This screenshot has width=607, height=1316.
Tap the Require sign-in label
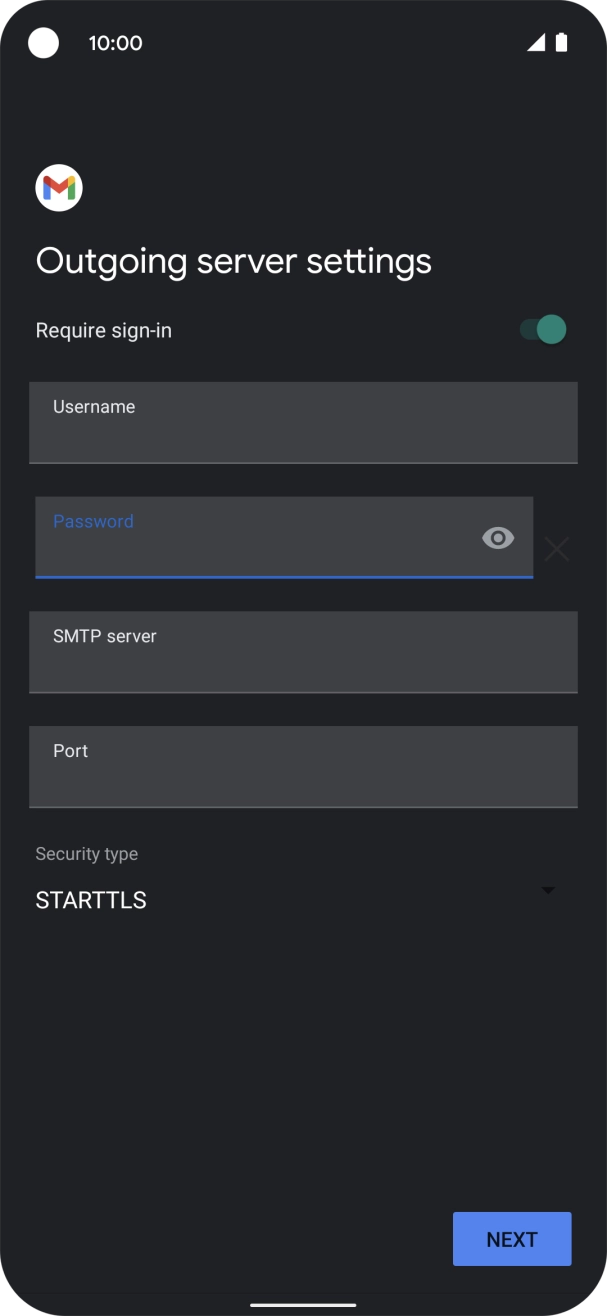tap(103, 330)
